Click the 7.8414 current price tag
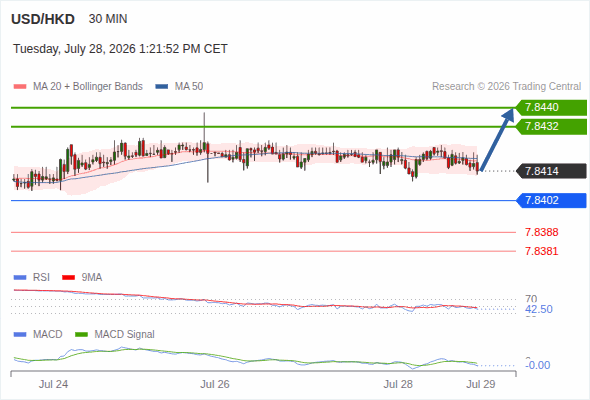This screenshot has width=590, height=400. pos(551,171)
